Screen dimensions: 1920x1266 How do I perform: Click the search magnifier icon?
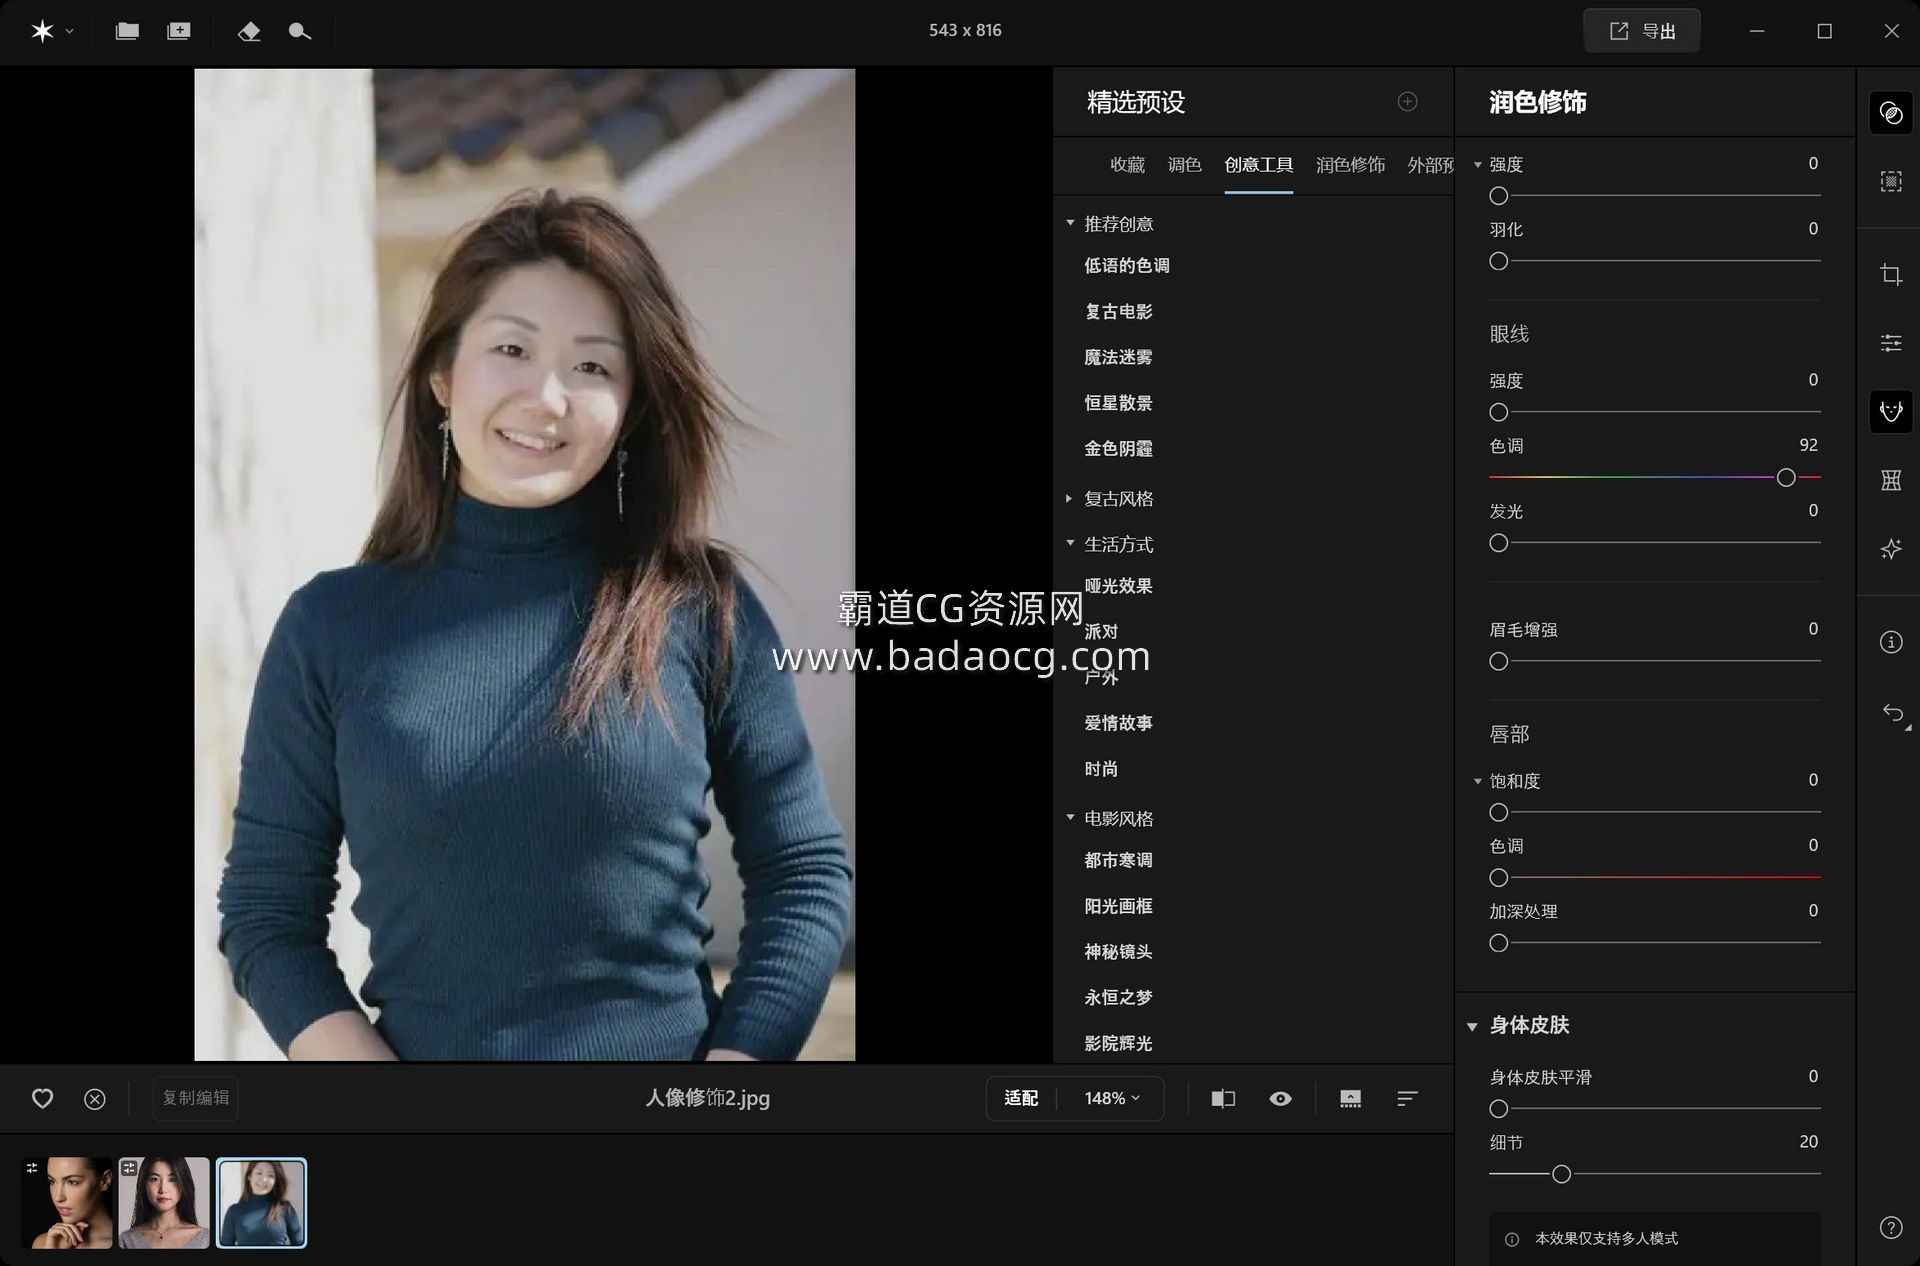299,31
